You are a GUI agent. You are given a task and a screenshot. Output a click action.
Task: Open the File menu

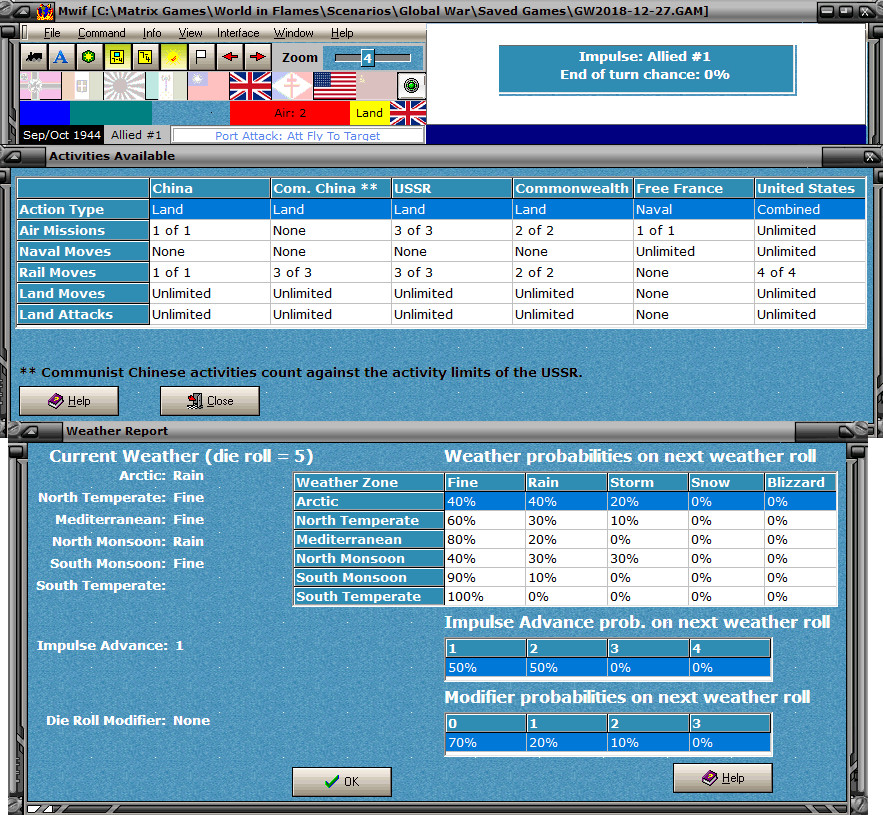click(52, 33)
